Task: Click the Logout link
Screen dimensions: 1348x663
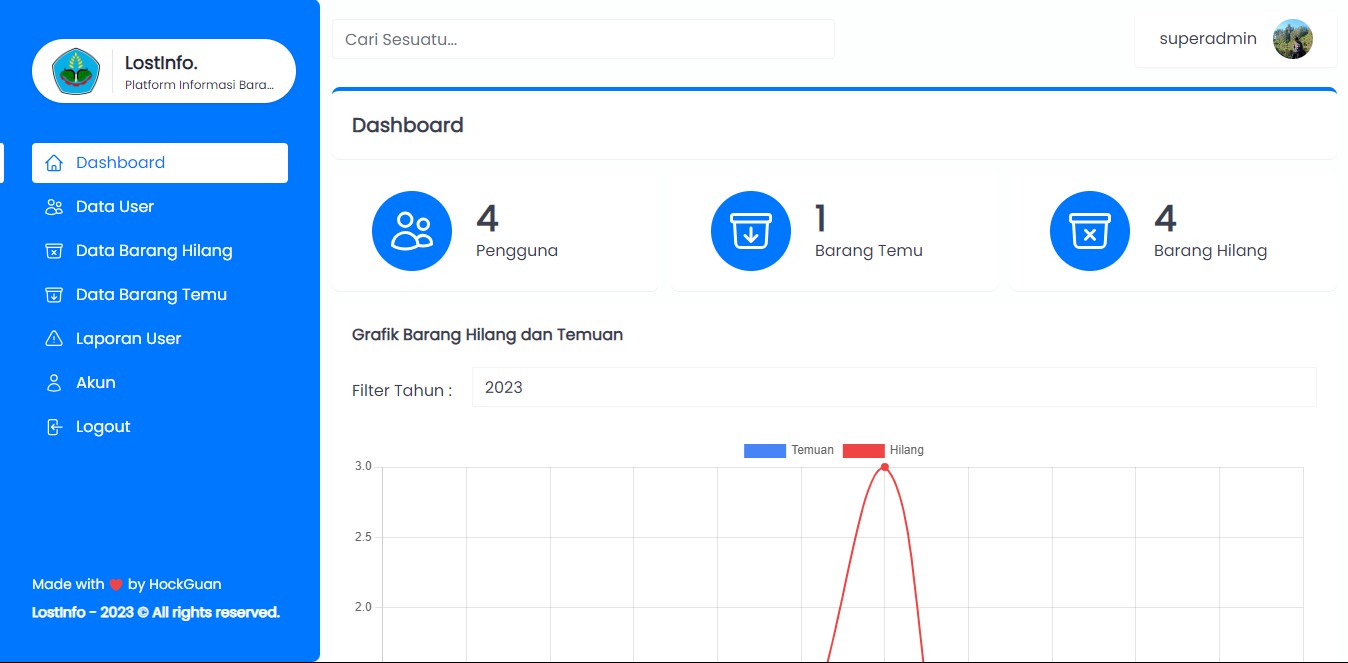Action: click(x=103, y=427)
